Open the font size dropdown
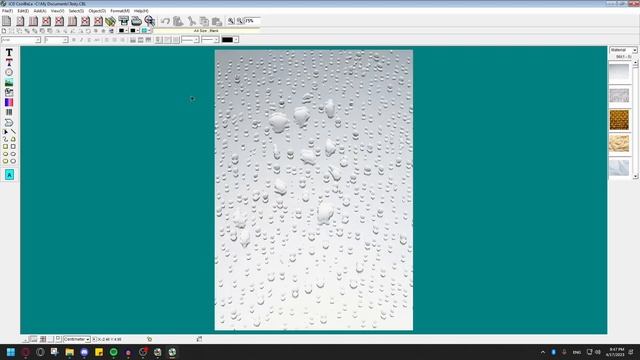 pos(65,40)
